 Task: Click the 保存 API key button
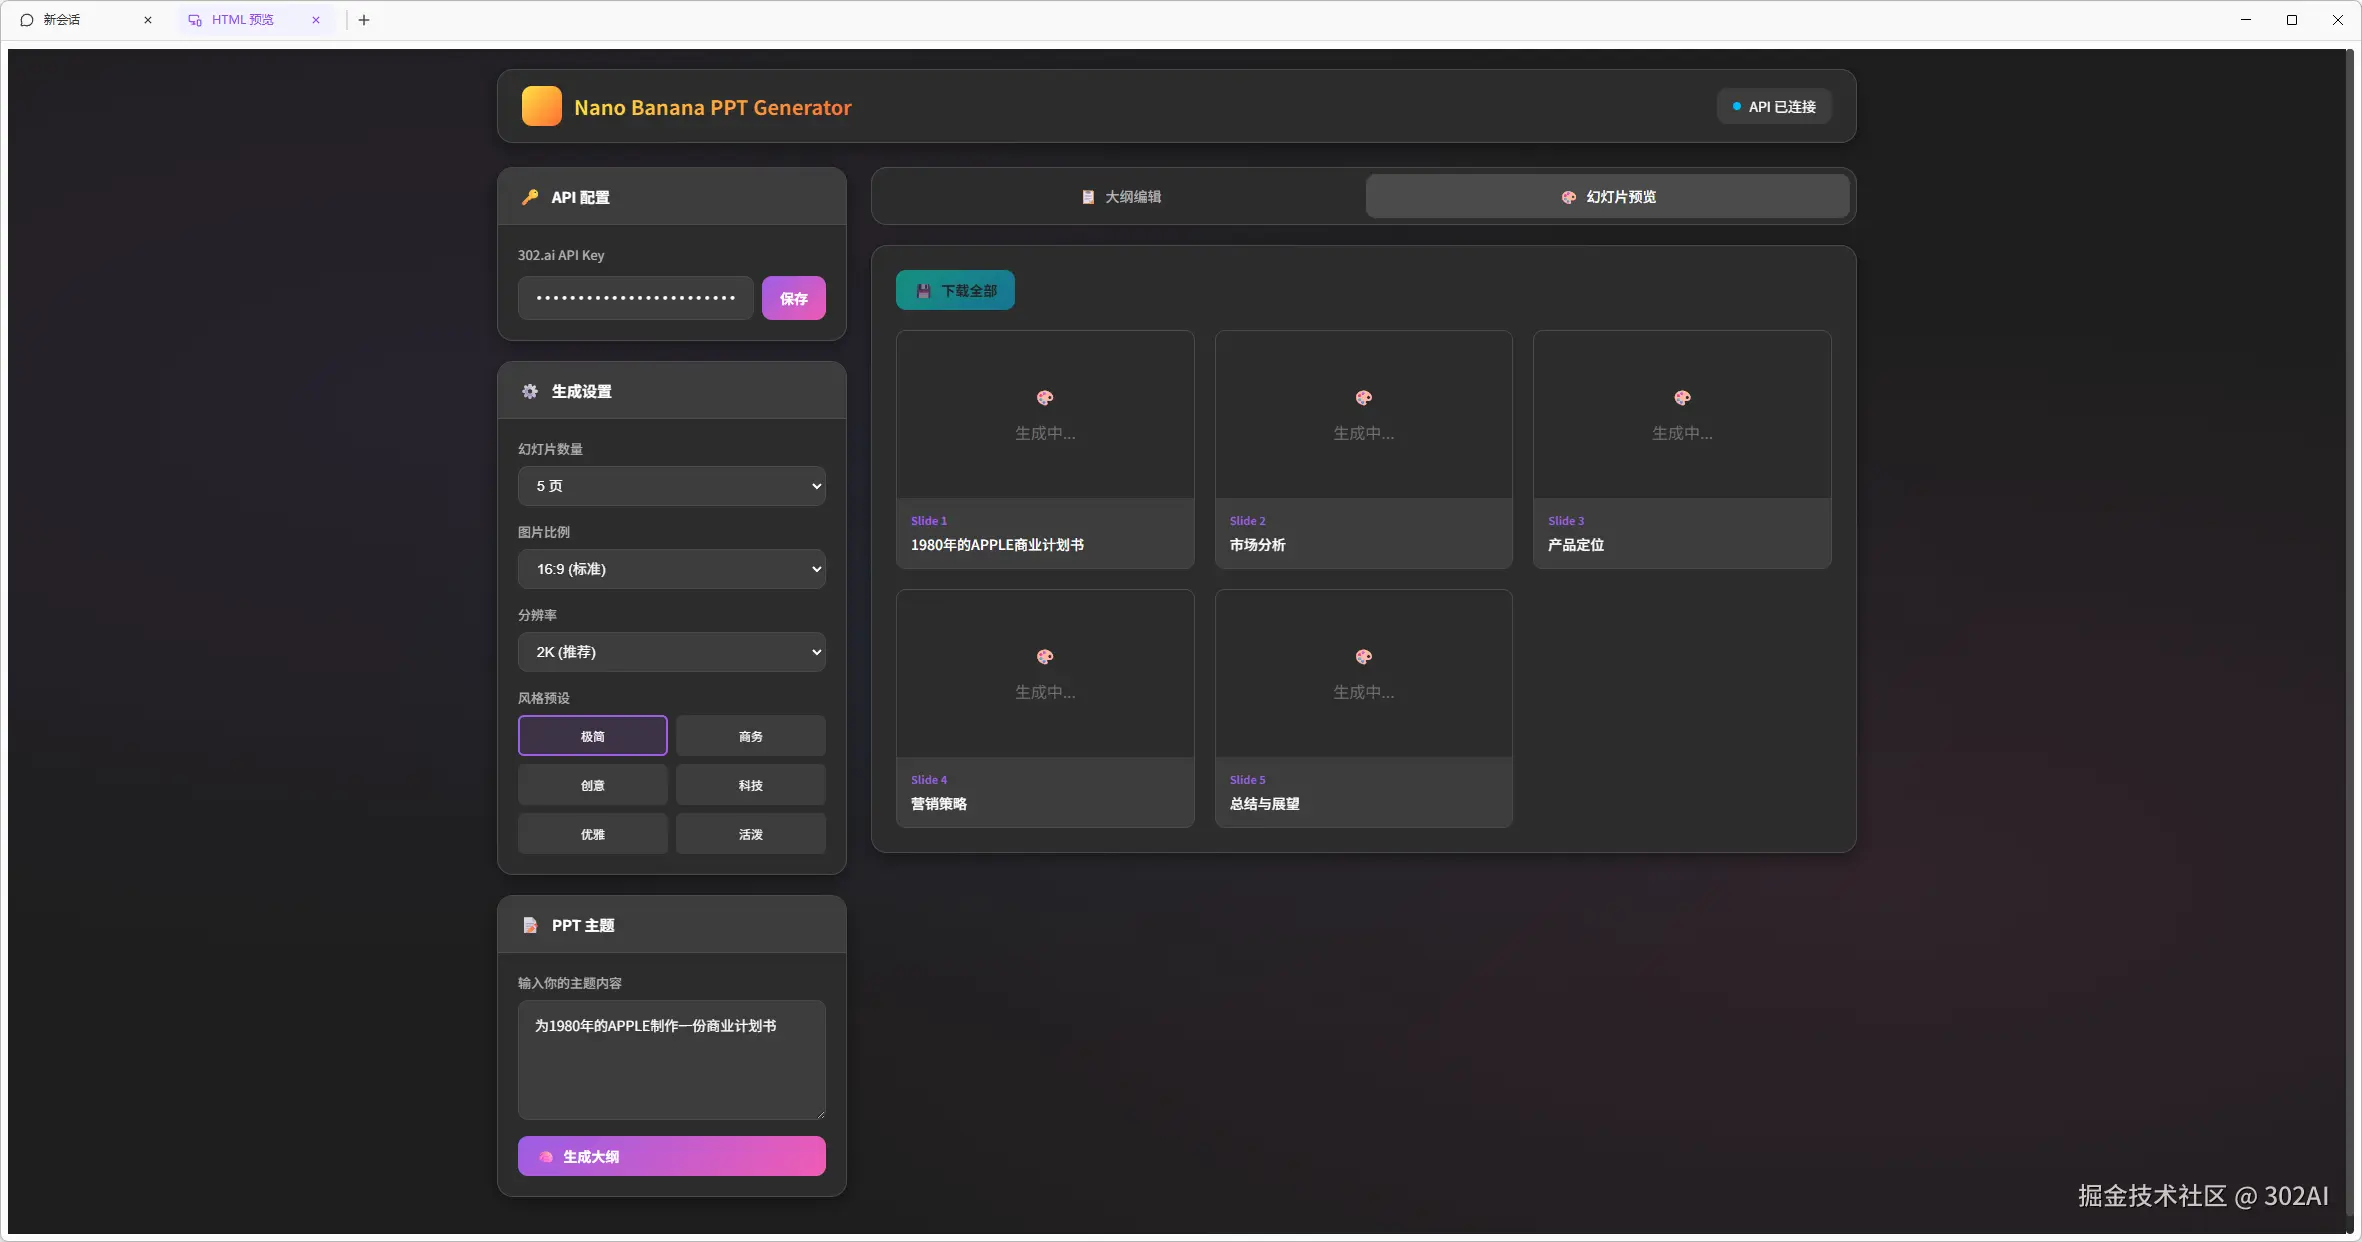click(x=793, y=298)
